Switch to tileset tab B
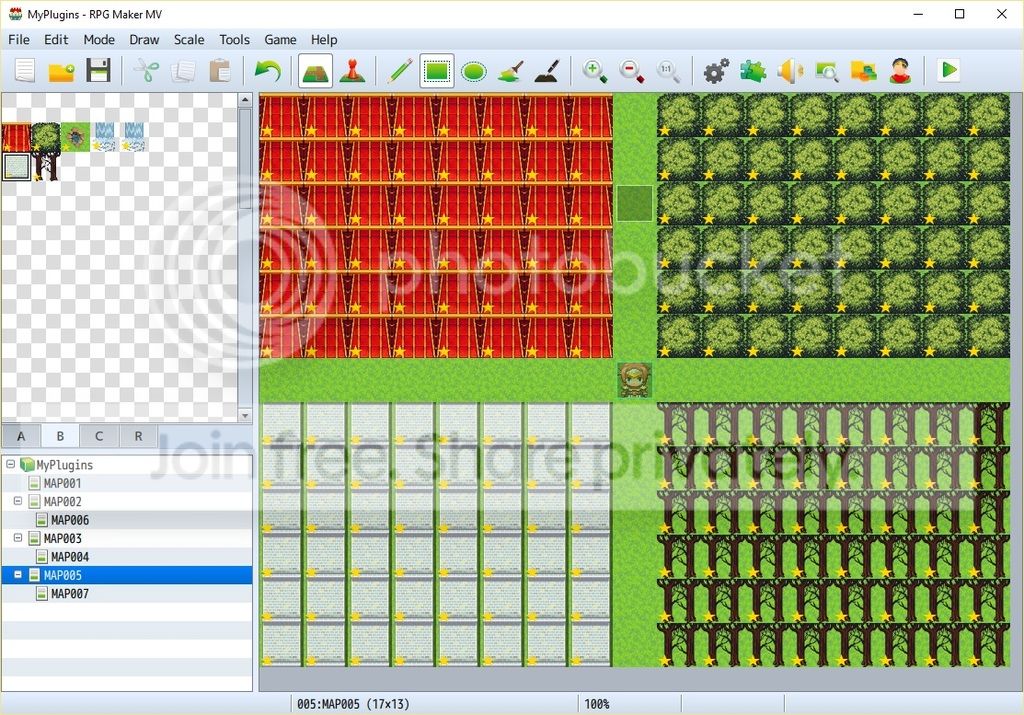This screenshot has height=715, width=1024. pyautogui.click(x=60, y=436)
